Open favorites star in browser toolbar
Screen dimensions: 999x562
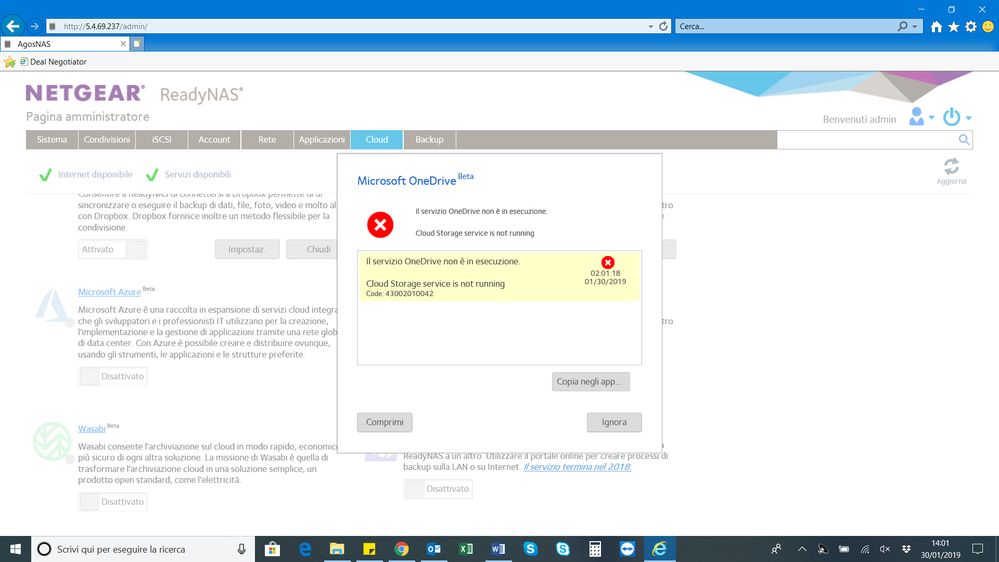953,27
